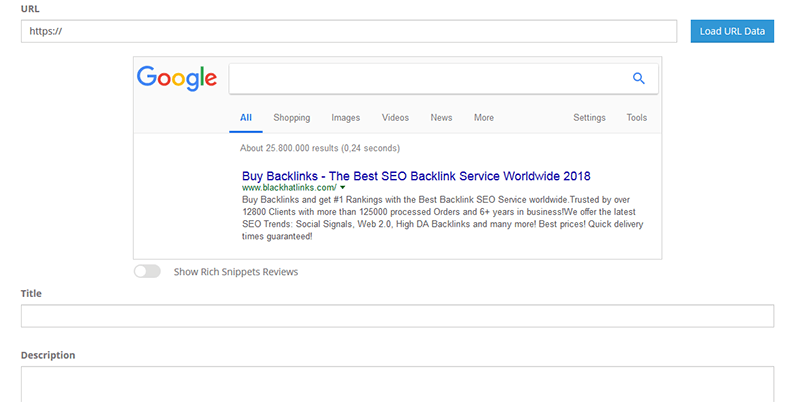Screen dimensions: 800x402
Task: Select the All tab
Action: pyautogui.click(x=246, y=117)
